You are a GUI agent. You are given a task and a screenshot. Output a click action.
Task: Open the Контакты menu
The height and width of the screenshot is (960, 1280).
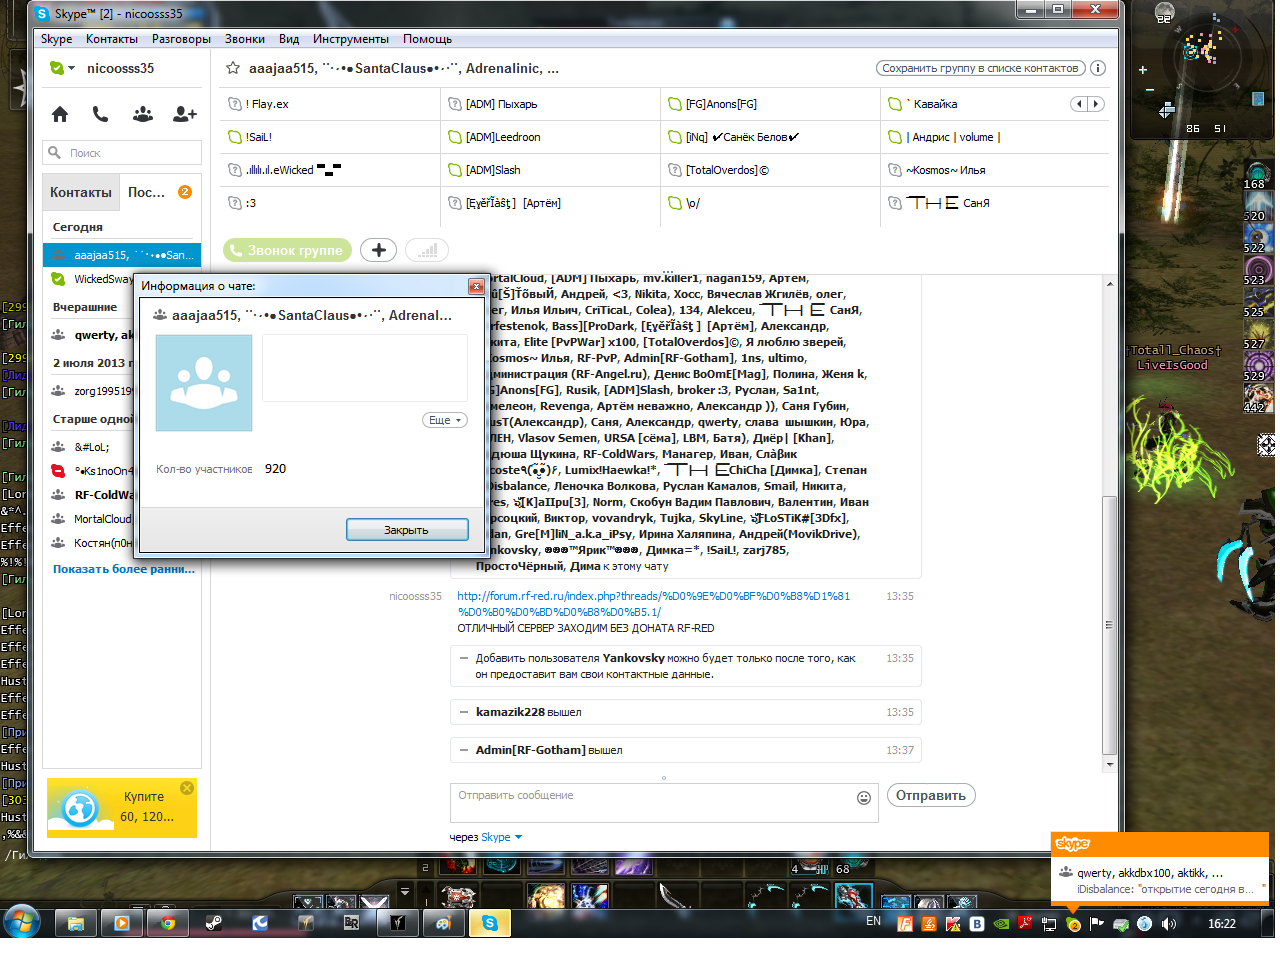112,39
